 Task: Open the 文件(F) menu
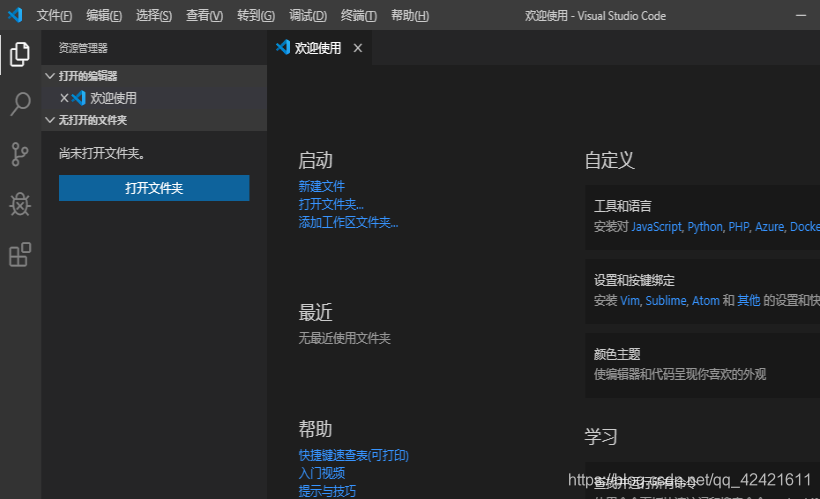coord(54,16)
